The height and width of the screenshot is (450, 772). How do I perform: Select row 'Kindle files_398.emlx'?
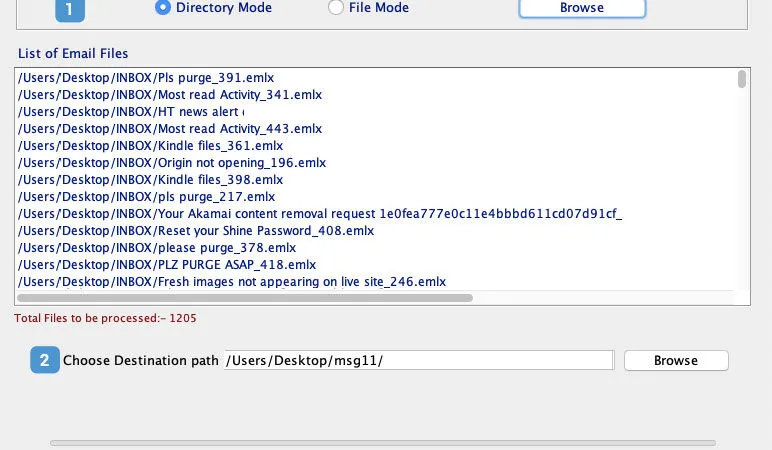[376, 180]
